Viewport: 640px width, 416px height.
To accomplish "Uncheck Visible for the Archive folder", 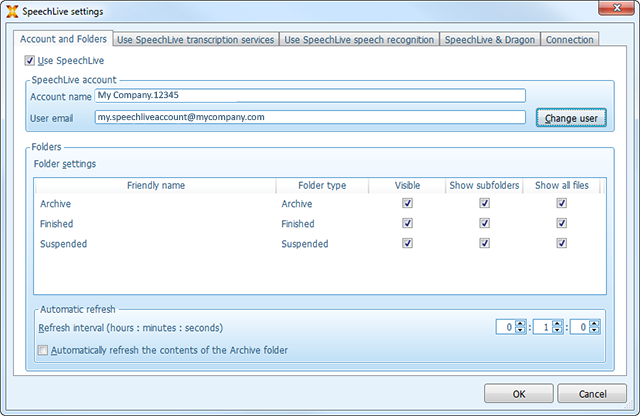I will tap(407, 203).
